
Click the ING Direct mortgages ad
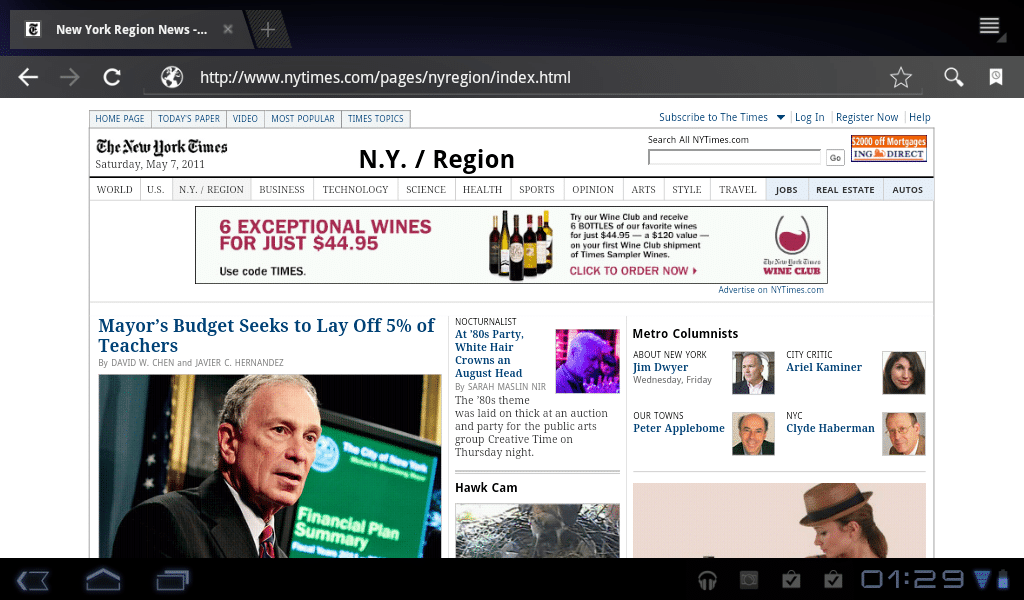889,148
